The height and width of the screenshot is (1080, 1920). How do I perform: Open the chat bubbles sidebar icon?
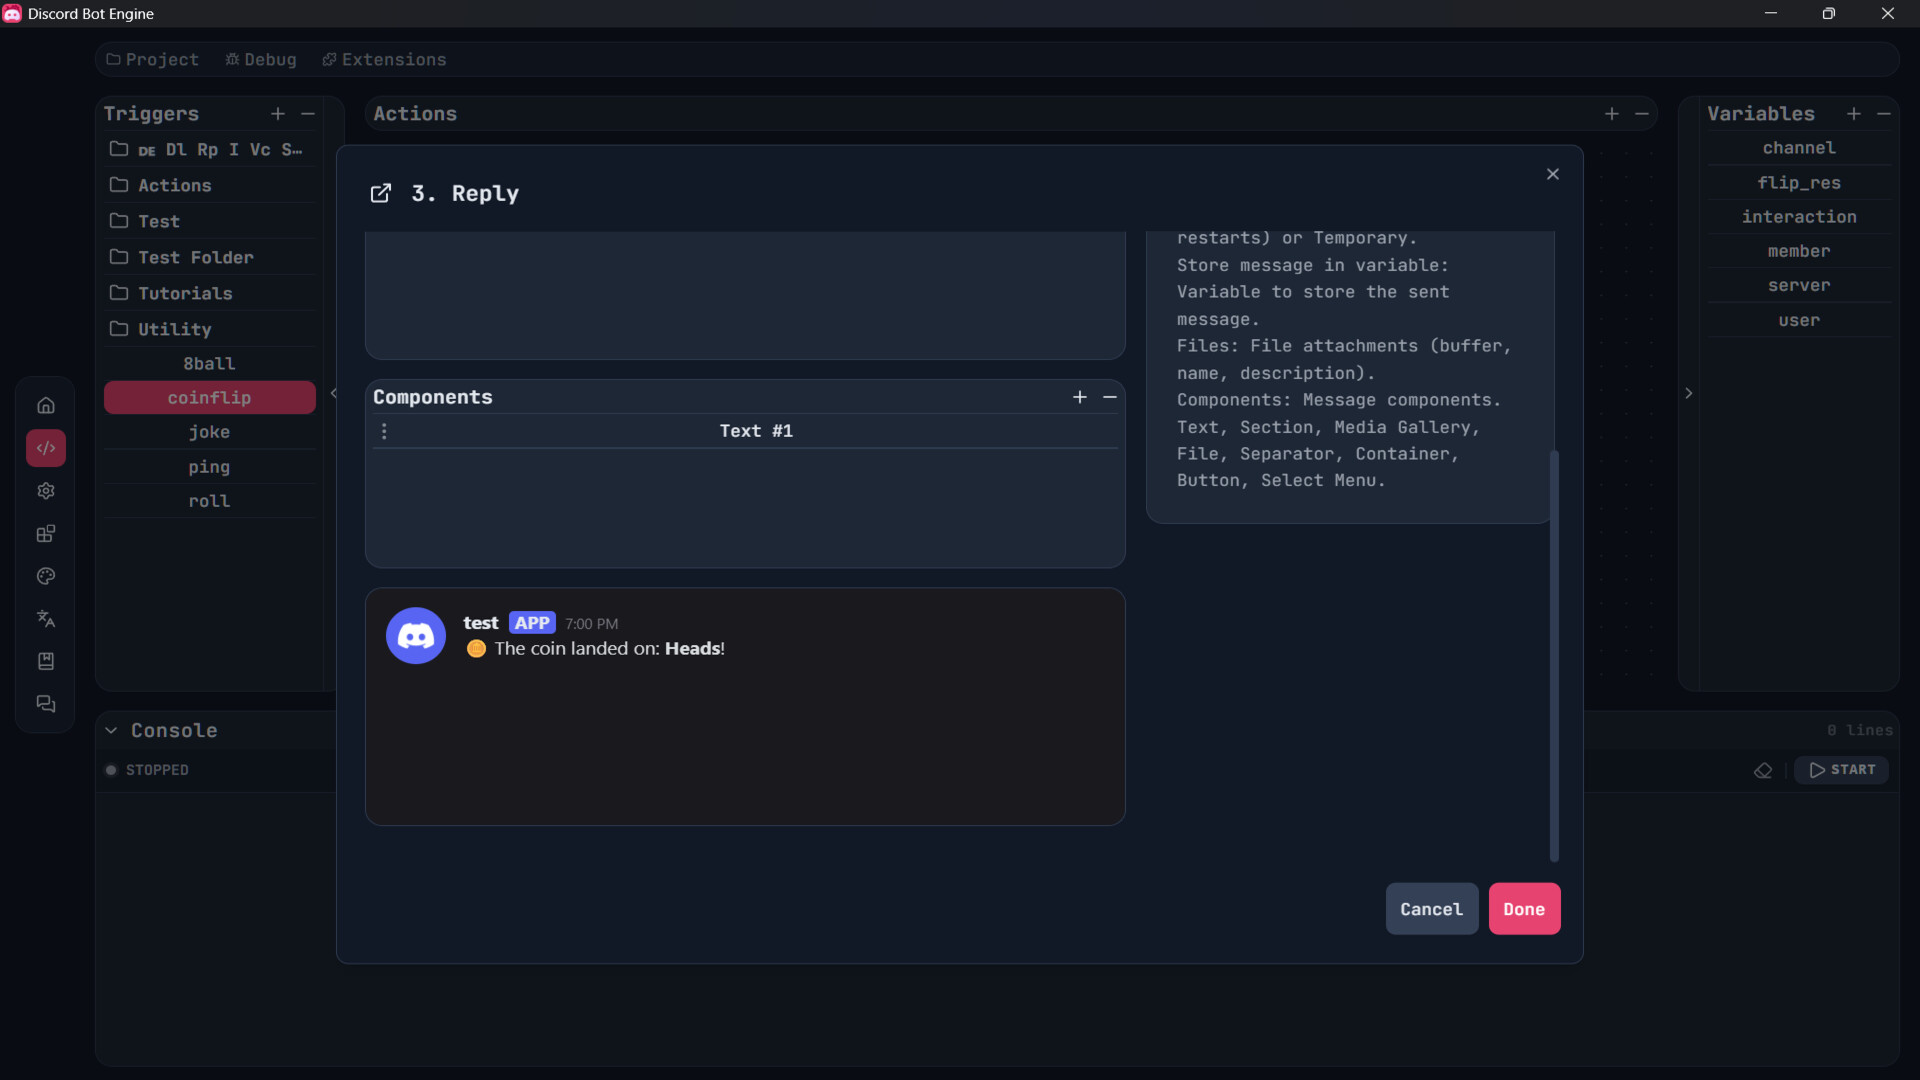(x=46, y=704)
